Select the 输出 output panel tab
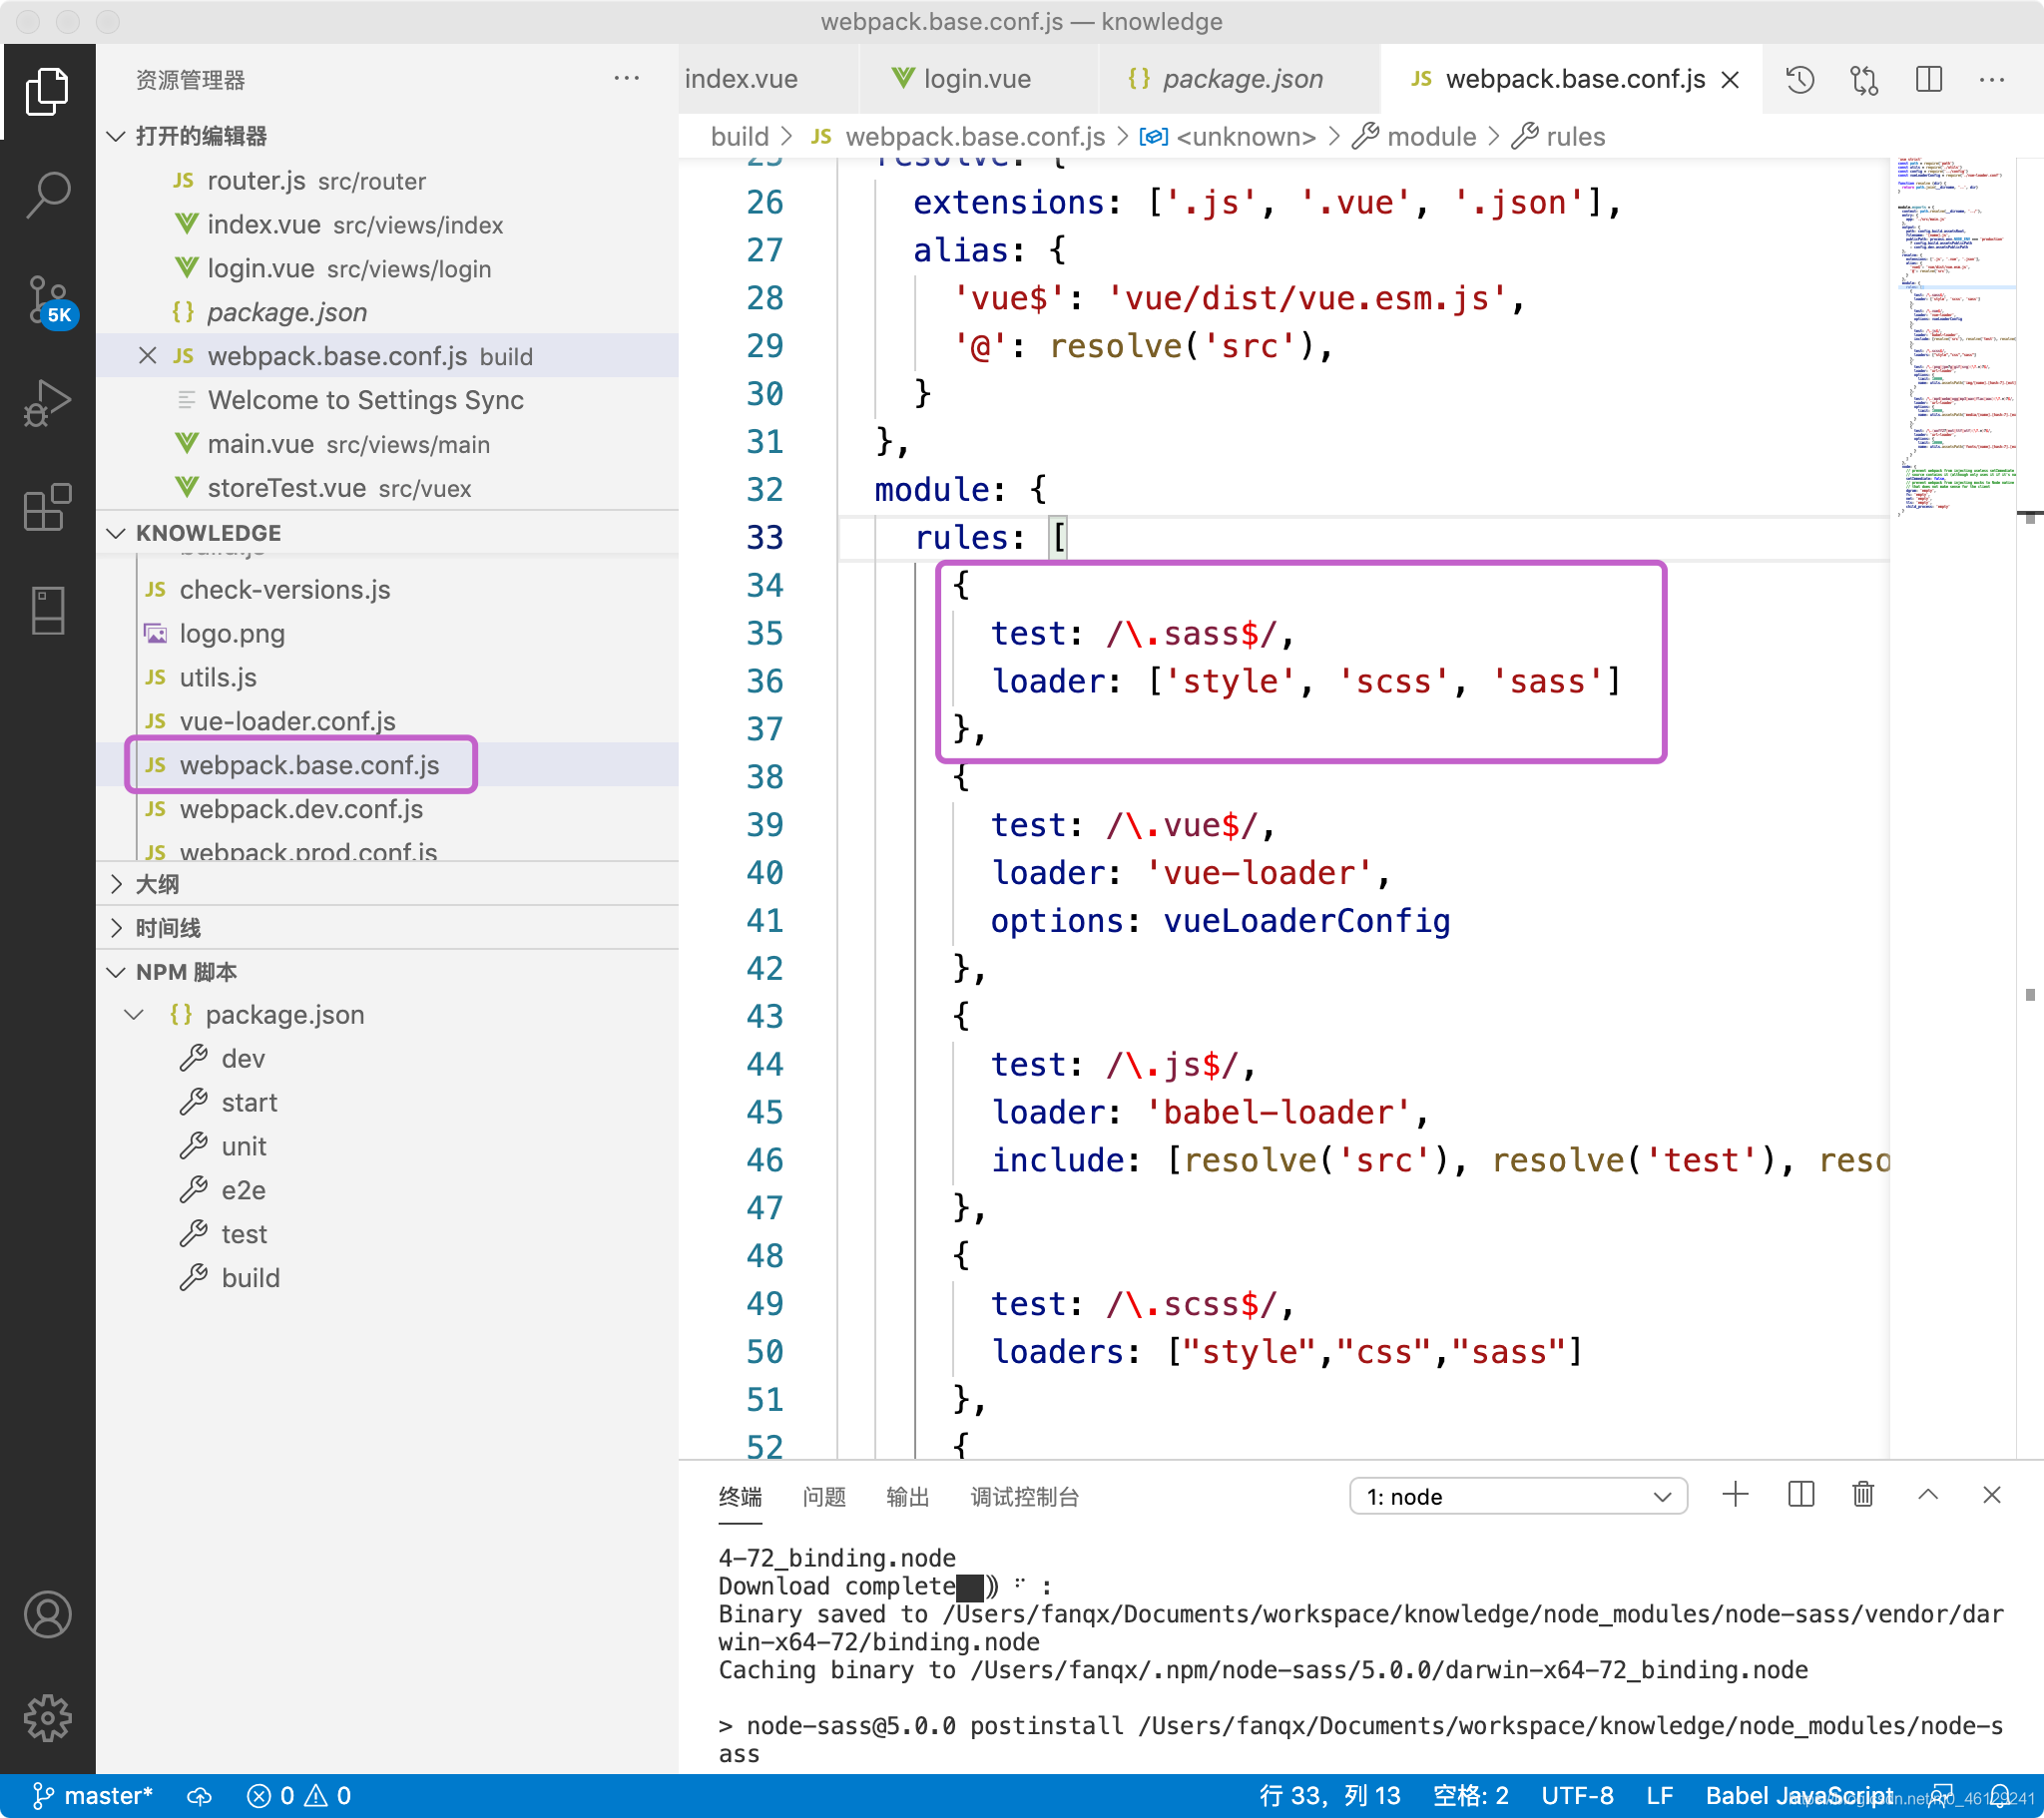The image size is (2044, 1818). point(908,1497)
